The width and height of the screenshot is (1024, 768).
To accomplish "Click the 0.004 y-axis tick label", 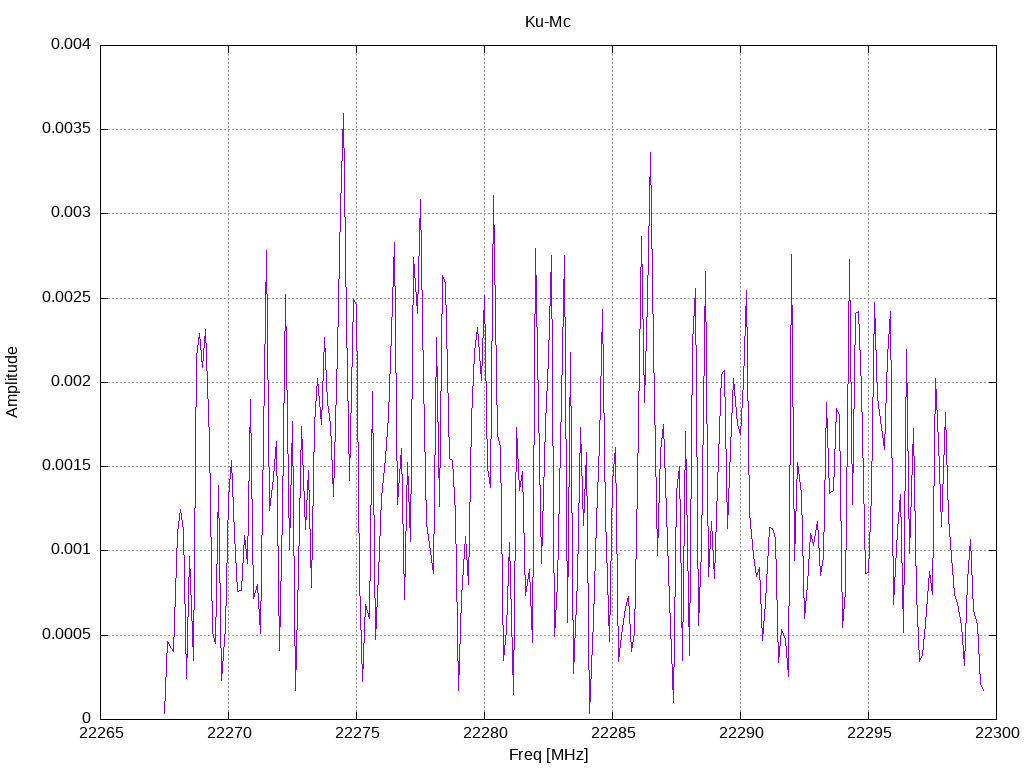I will coord(71,44).
